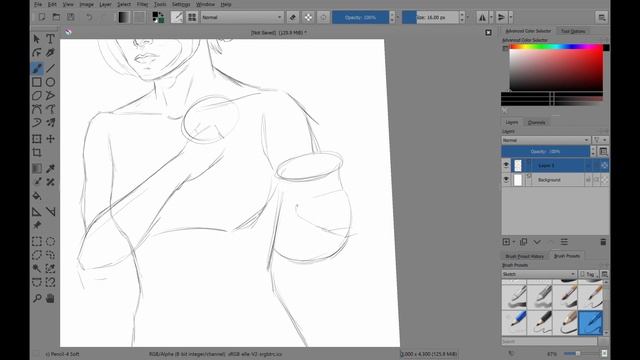The image size is (640, 360).
Task: Select the Pan hand tool
Action: [x=50, y=298]
